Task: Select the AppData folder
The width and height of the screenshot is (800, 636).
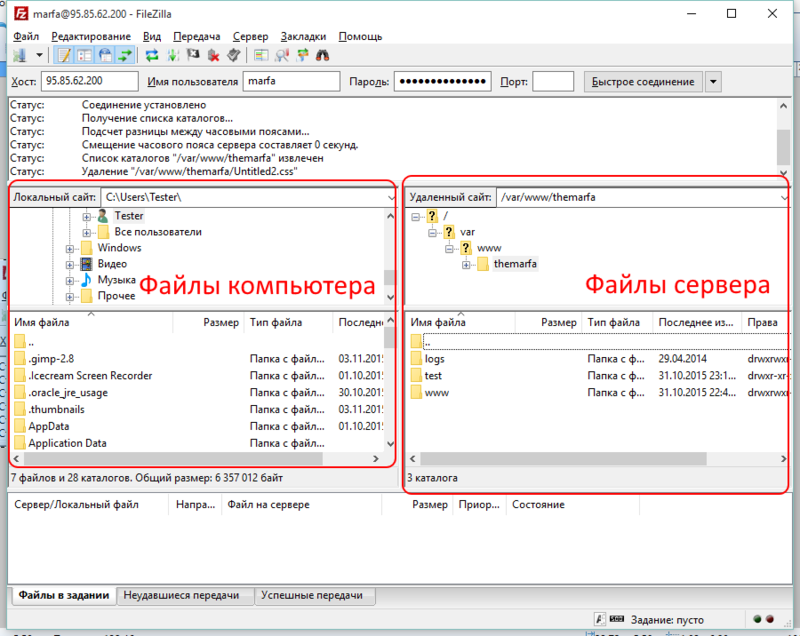Action: 48,426
